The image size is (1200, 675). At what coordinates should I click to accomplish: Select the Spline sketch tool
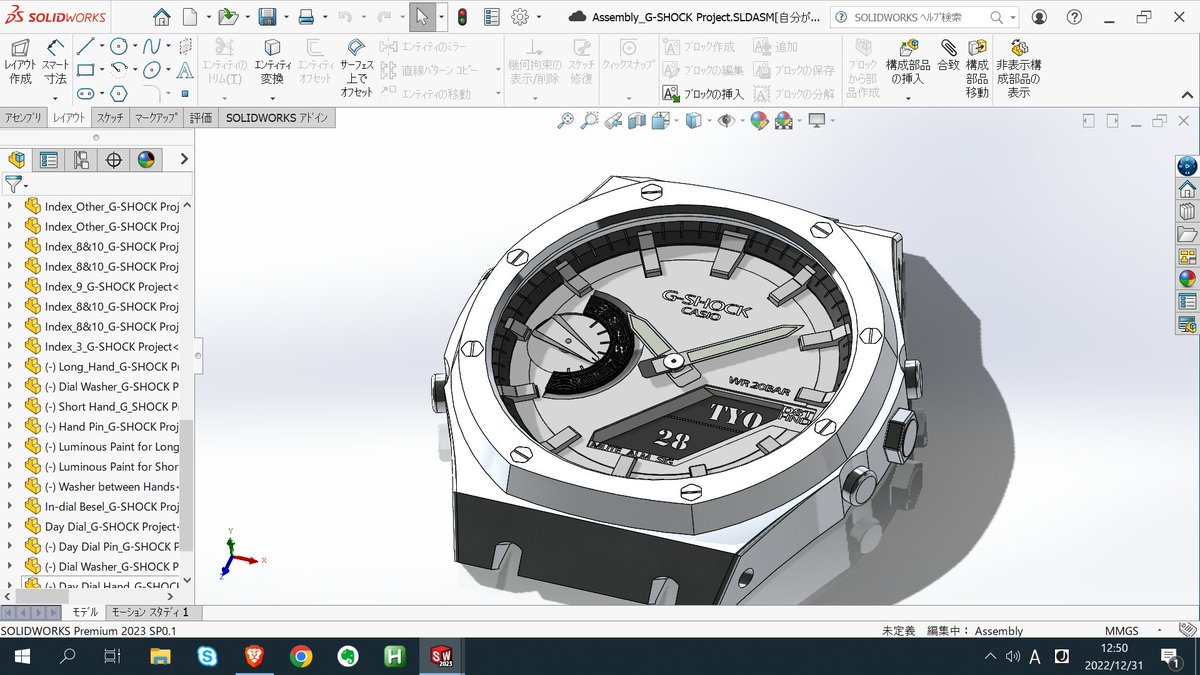(151, 46)
